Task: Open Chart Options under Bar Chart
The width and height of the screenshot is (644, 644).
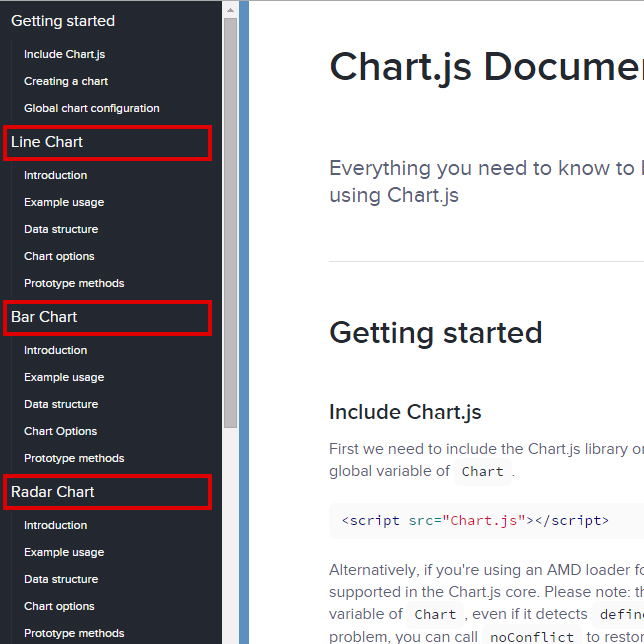Action: pyautogui.click(x=60, y=431)
